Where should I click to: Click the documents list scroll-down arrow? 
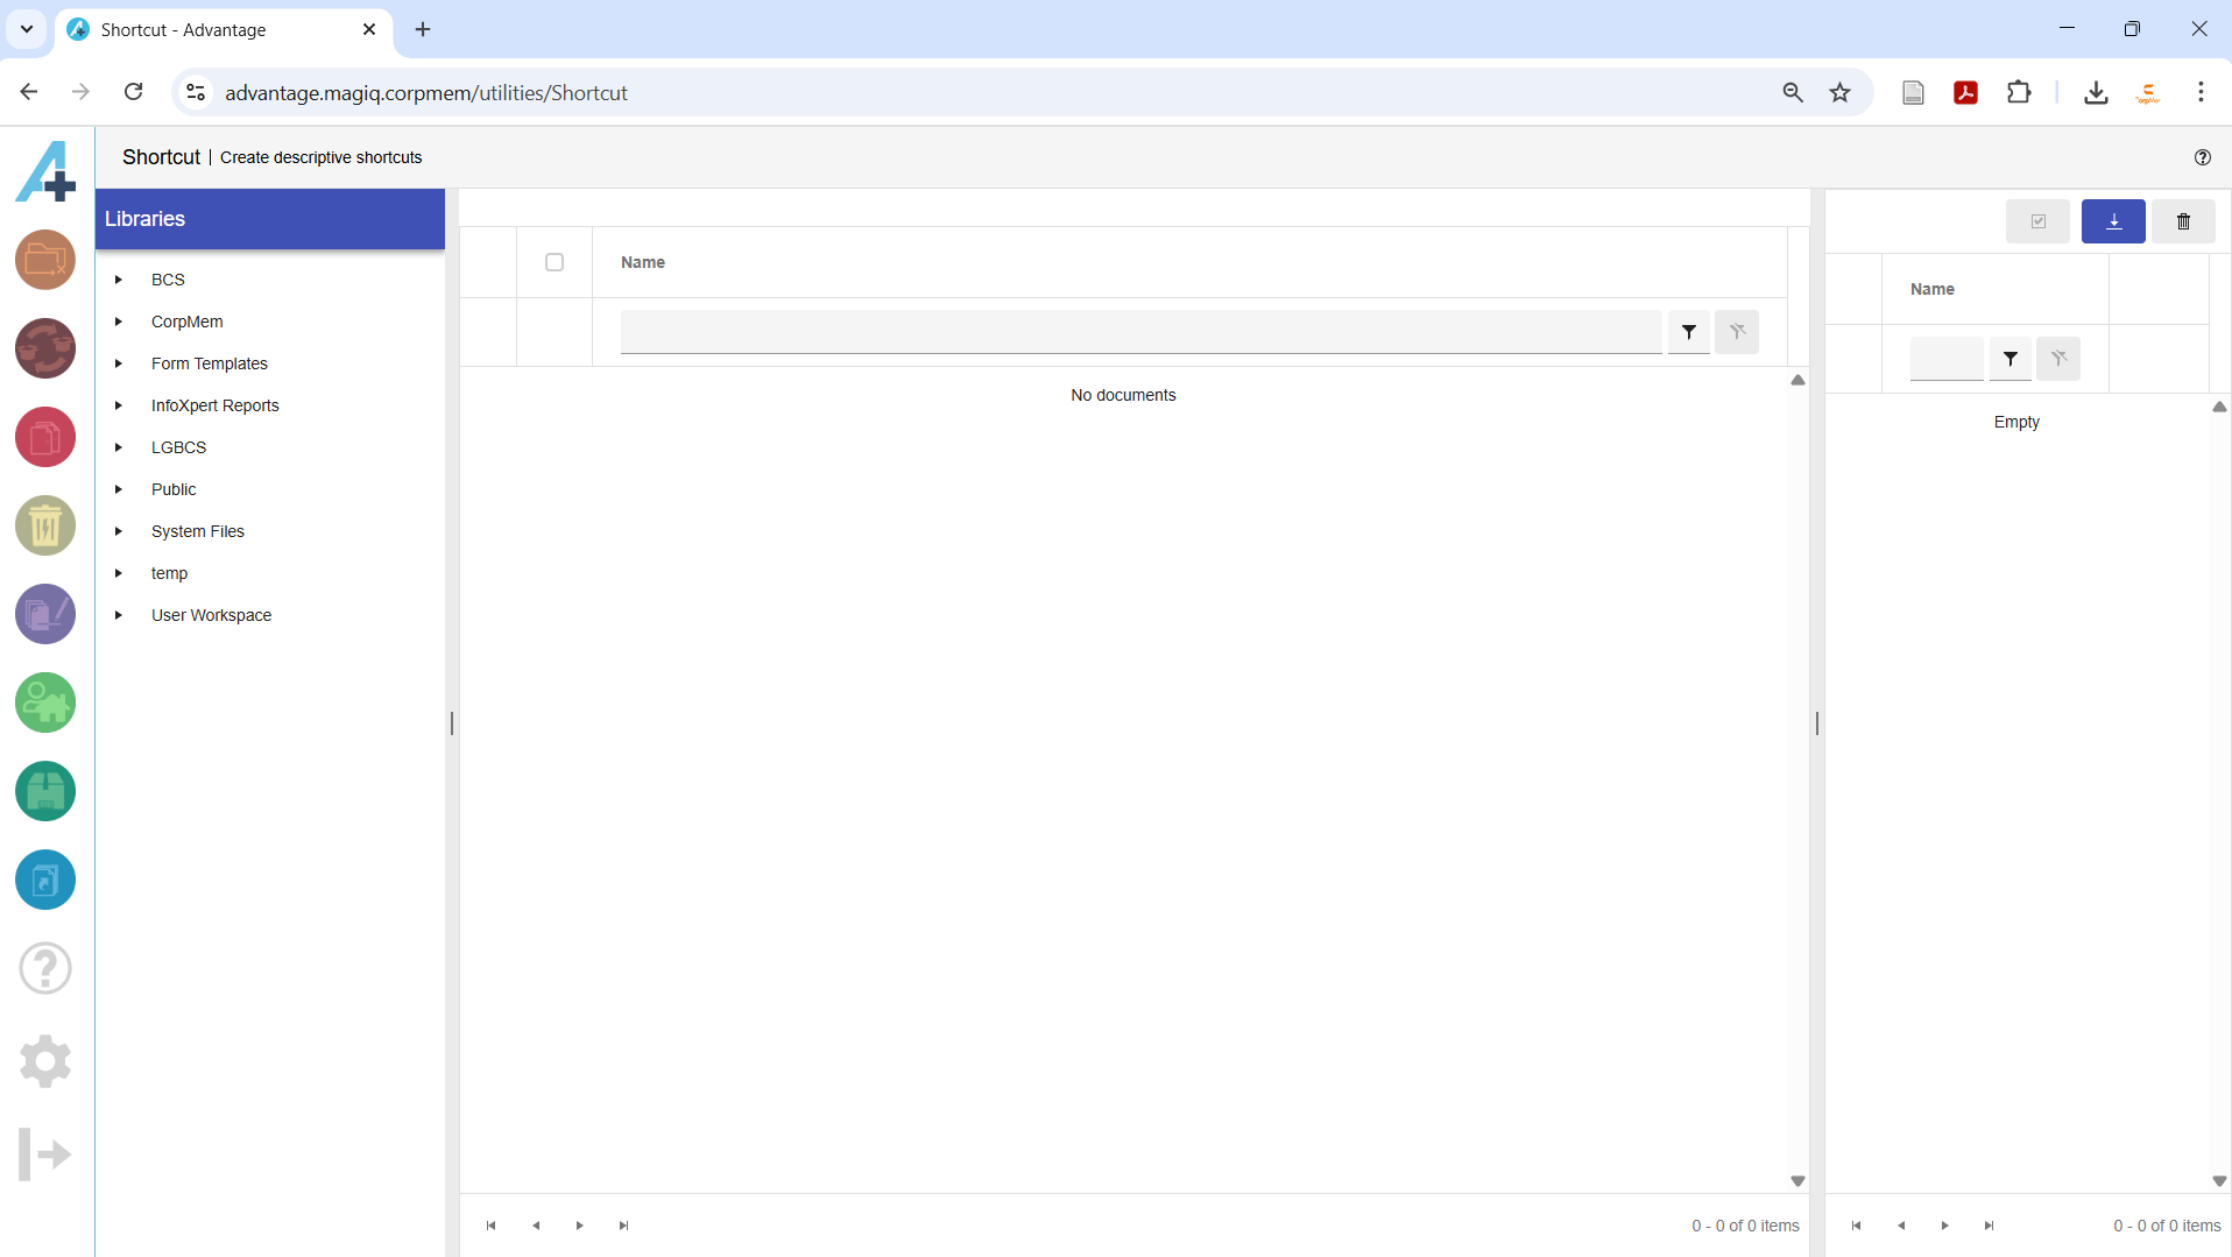click(x=1797, y=1181)
